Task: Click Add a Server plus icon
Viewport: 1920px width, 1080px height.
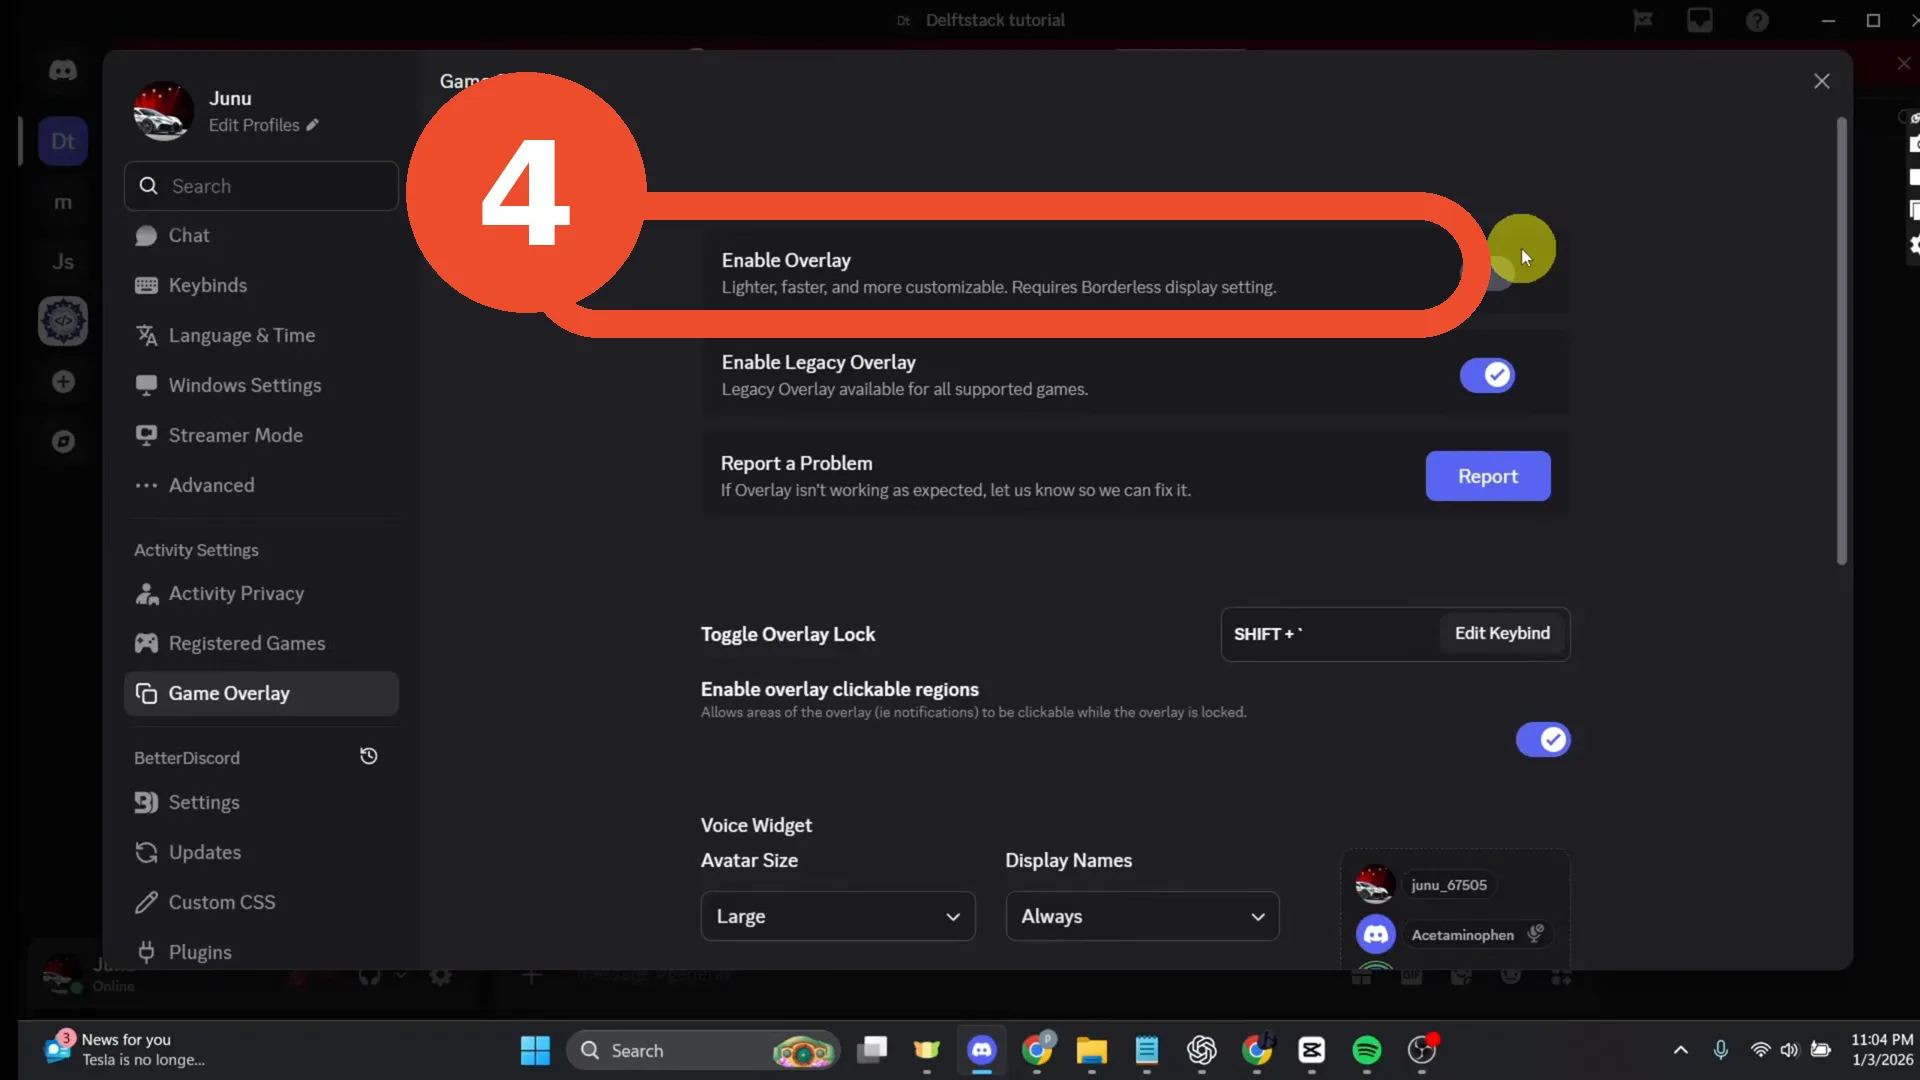Action: [63, 382]
